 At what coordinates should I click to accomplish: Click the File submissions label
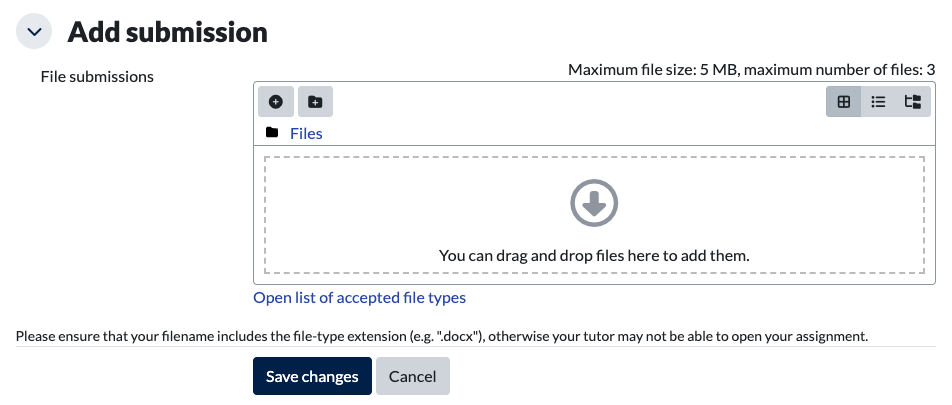coord(97,76)
